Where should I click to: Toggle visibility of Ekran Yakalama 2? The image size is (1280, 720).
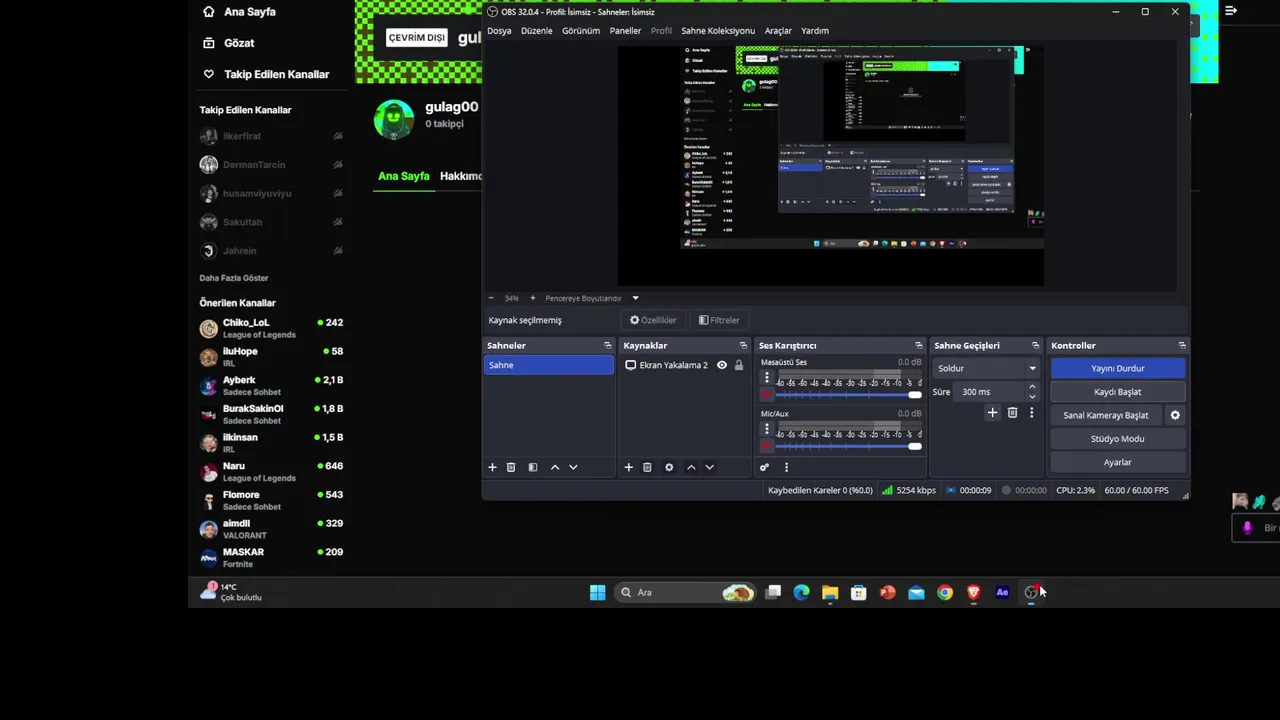722,365
